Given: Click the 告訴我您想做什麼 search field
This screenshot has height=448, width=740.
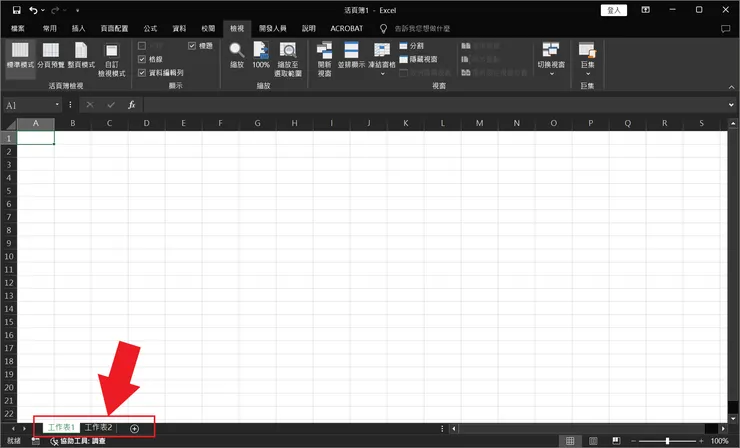Looking at the screenshot, I should (422, 29).
